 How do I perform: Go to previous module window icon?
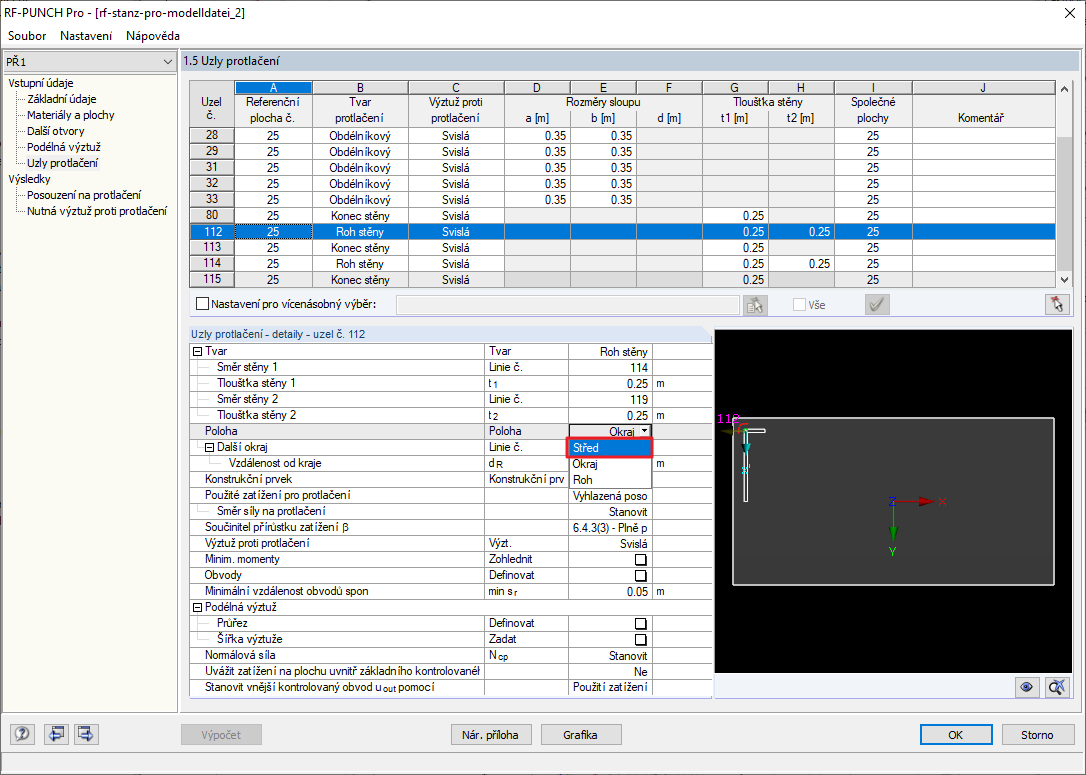[x=56, y=733]
